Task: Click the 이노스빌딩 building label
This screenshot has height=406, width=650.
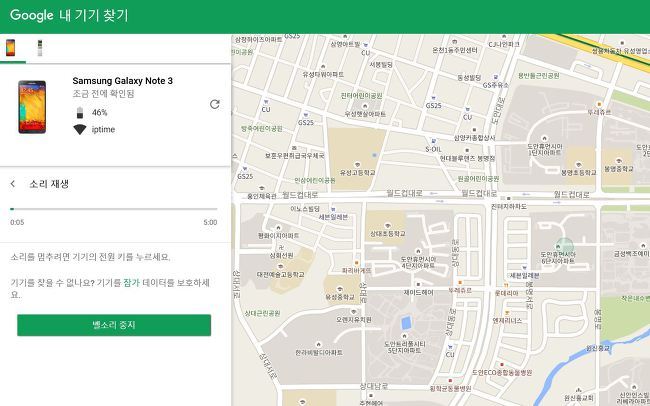Action: (305, 209)
